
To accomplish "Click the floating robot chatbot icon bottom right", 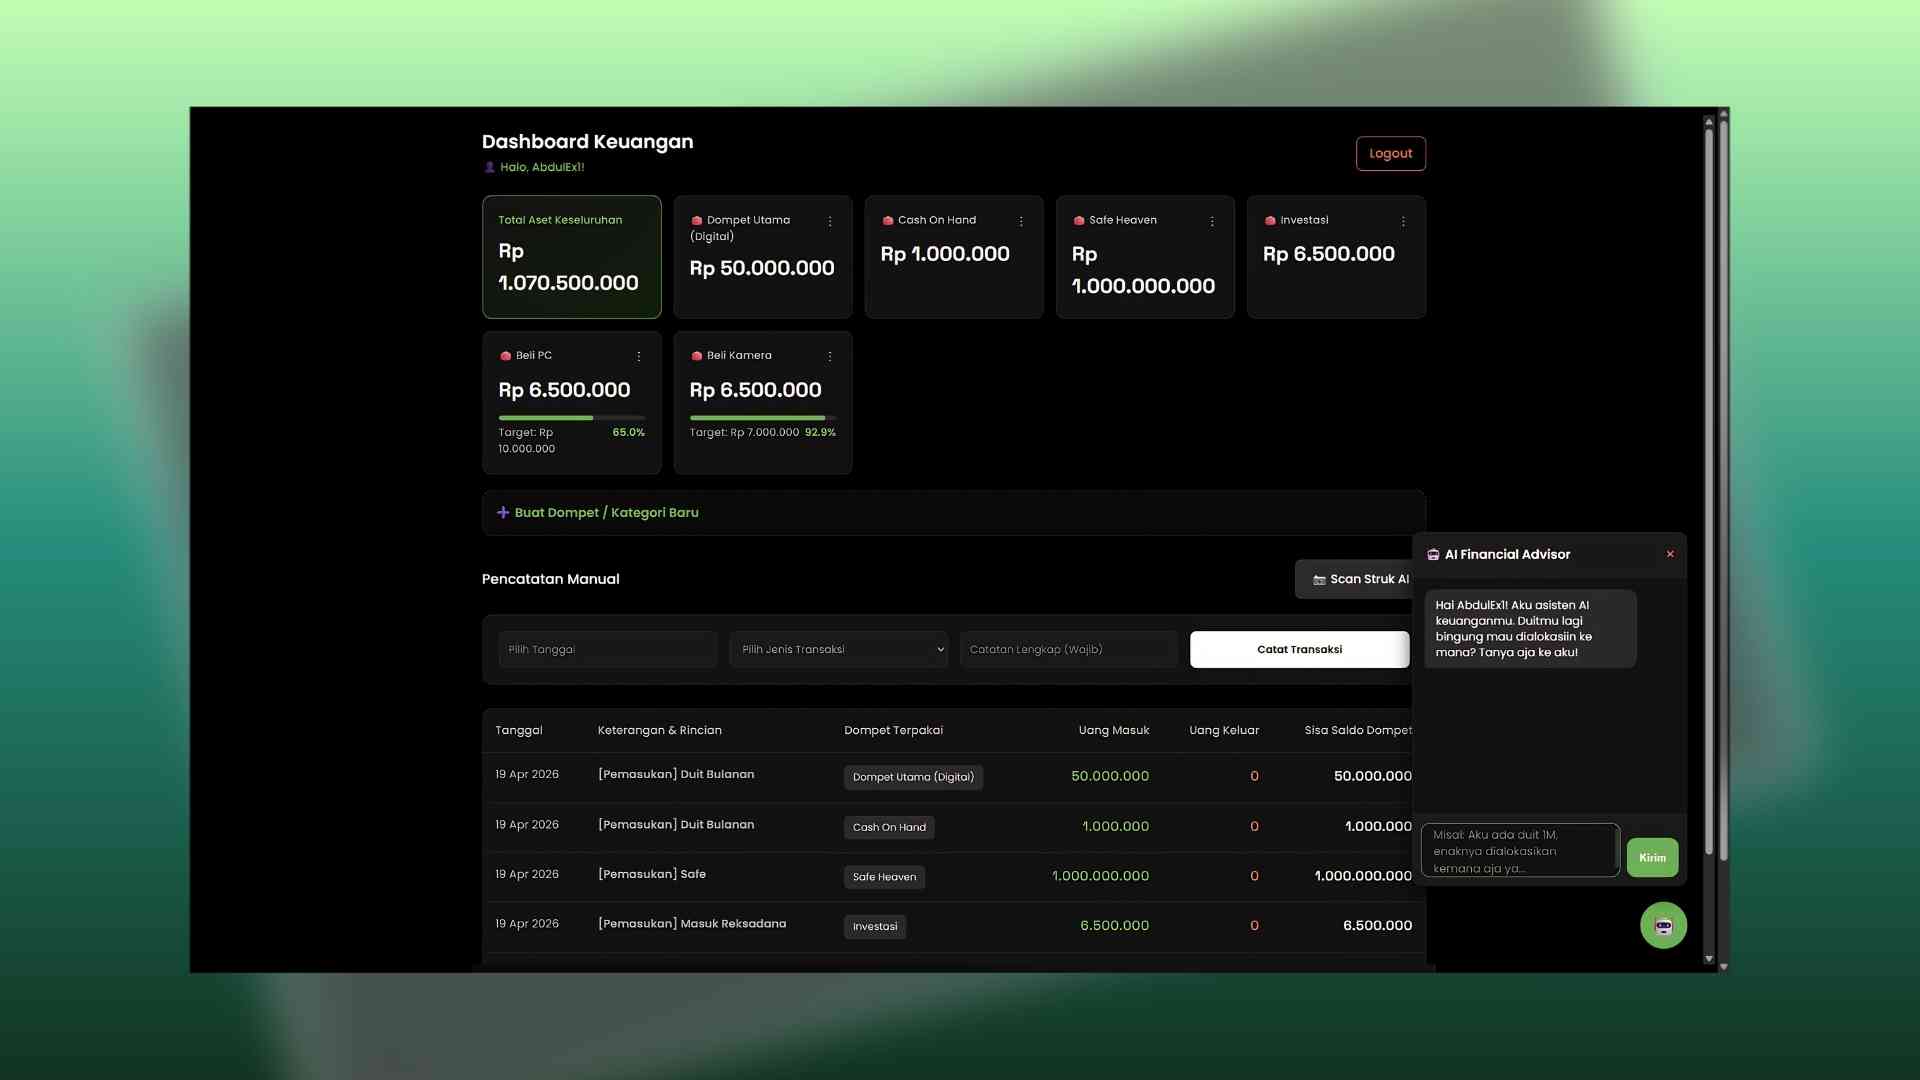I will pos(1662,925).
